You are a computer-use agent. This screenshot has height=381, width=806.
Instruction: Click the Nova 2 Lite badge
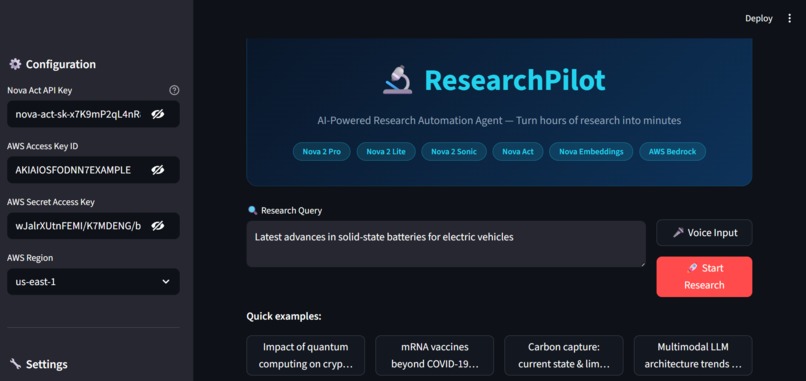point(386,152)
